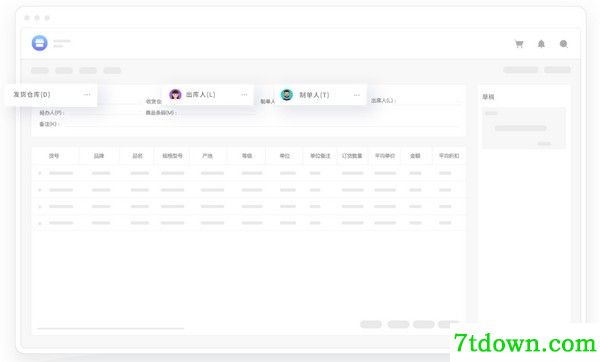Click the 品名 column header
The height and width of the screenshot is (362, 600).
pyautogui.click(x=137, y=156)
